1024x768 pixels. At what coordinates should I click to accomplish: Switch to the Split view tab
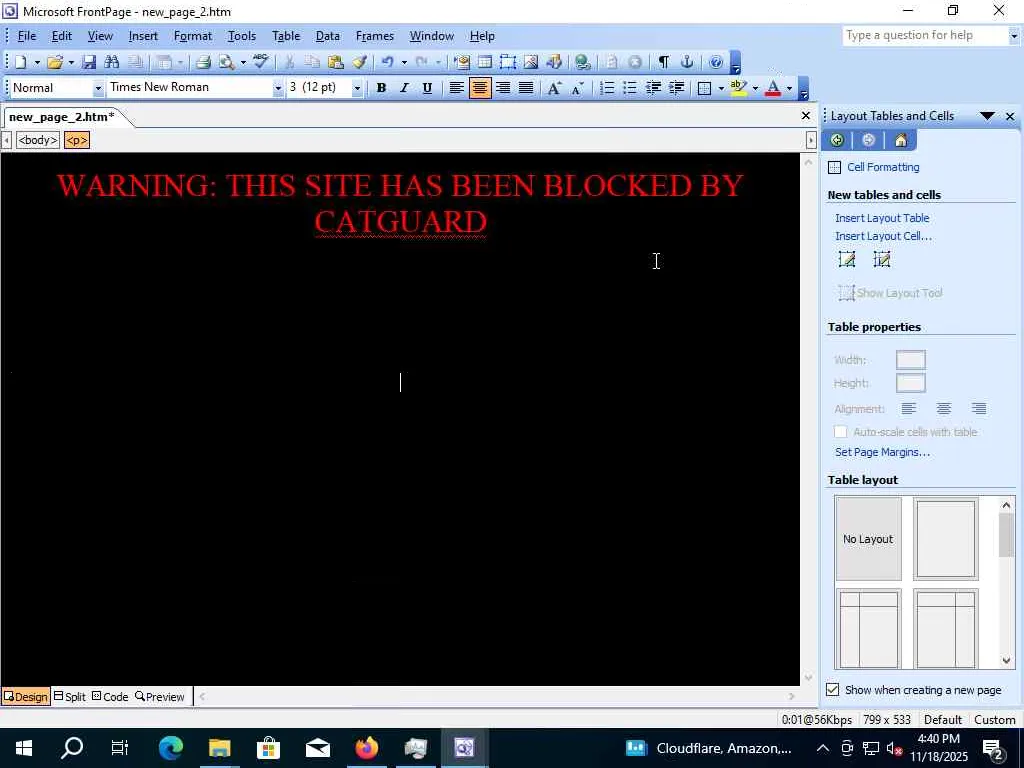tap(69, 697)
